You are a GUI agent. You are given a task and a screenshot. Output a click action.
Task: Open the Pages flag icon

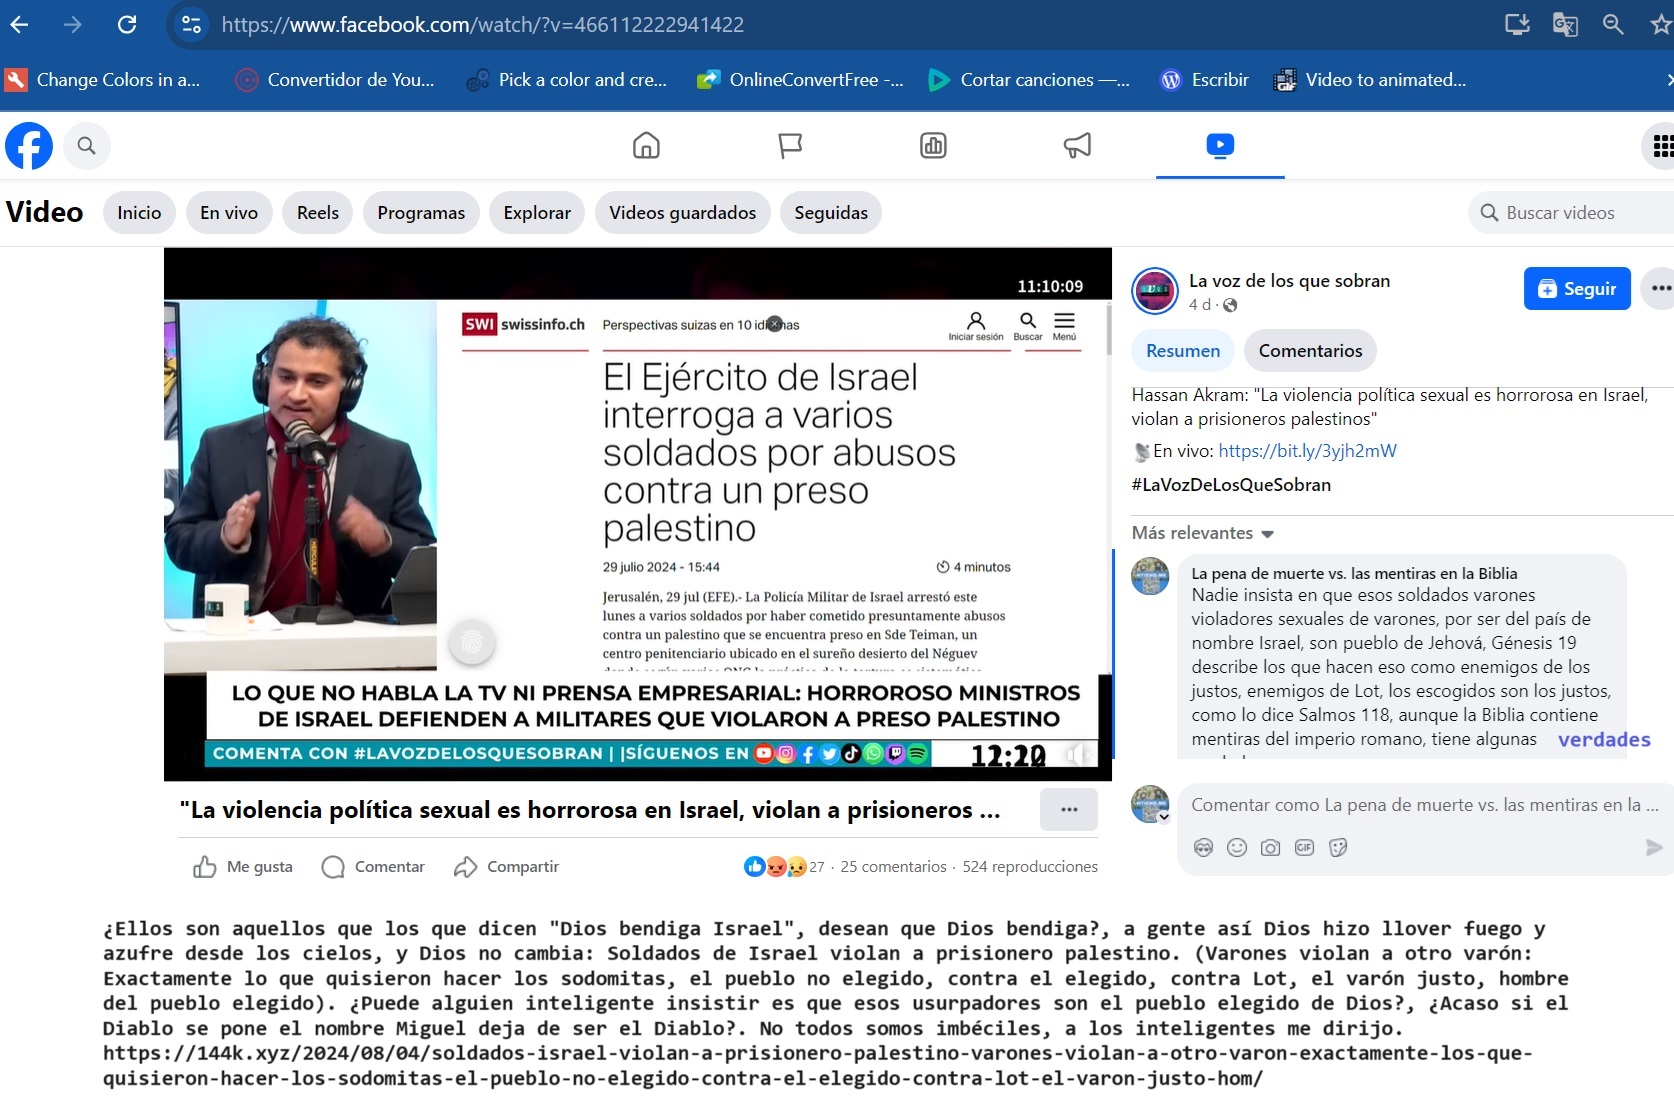(790, 146)
